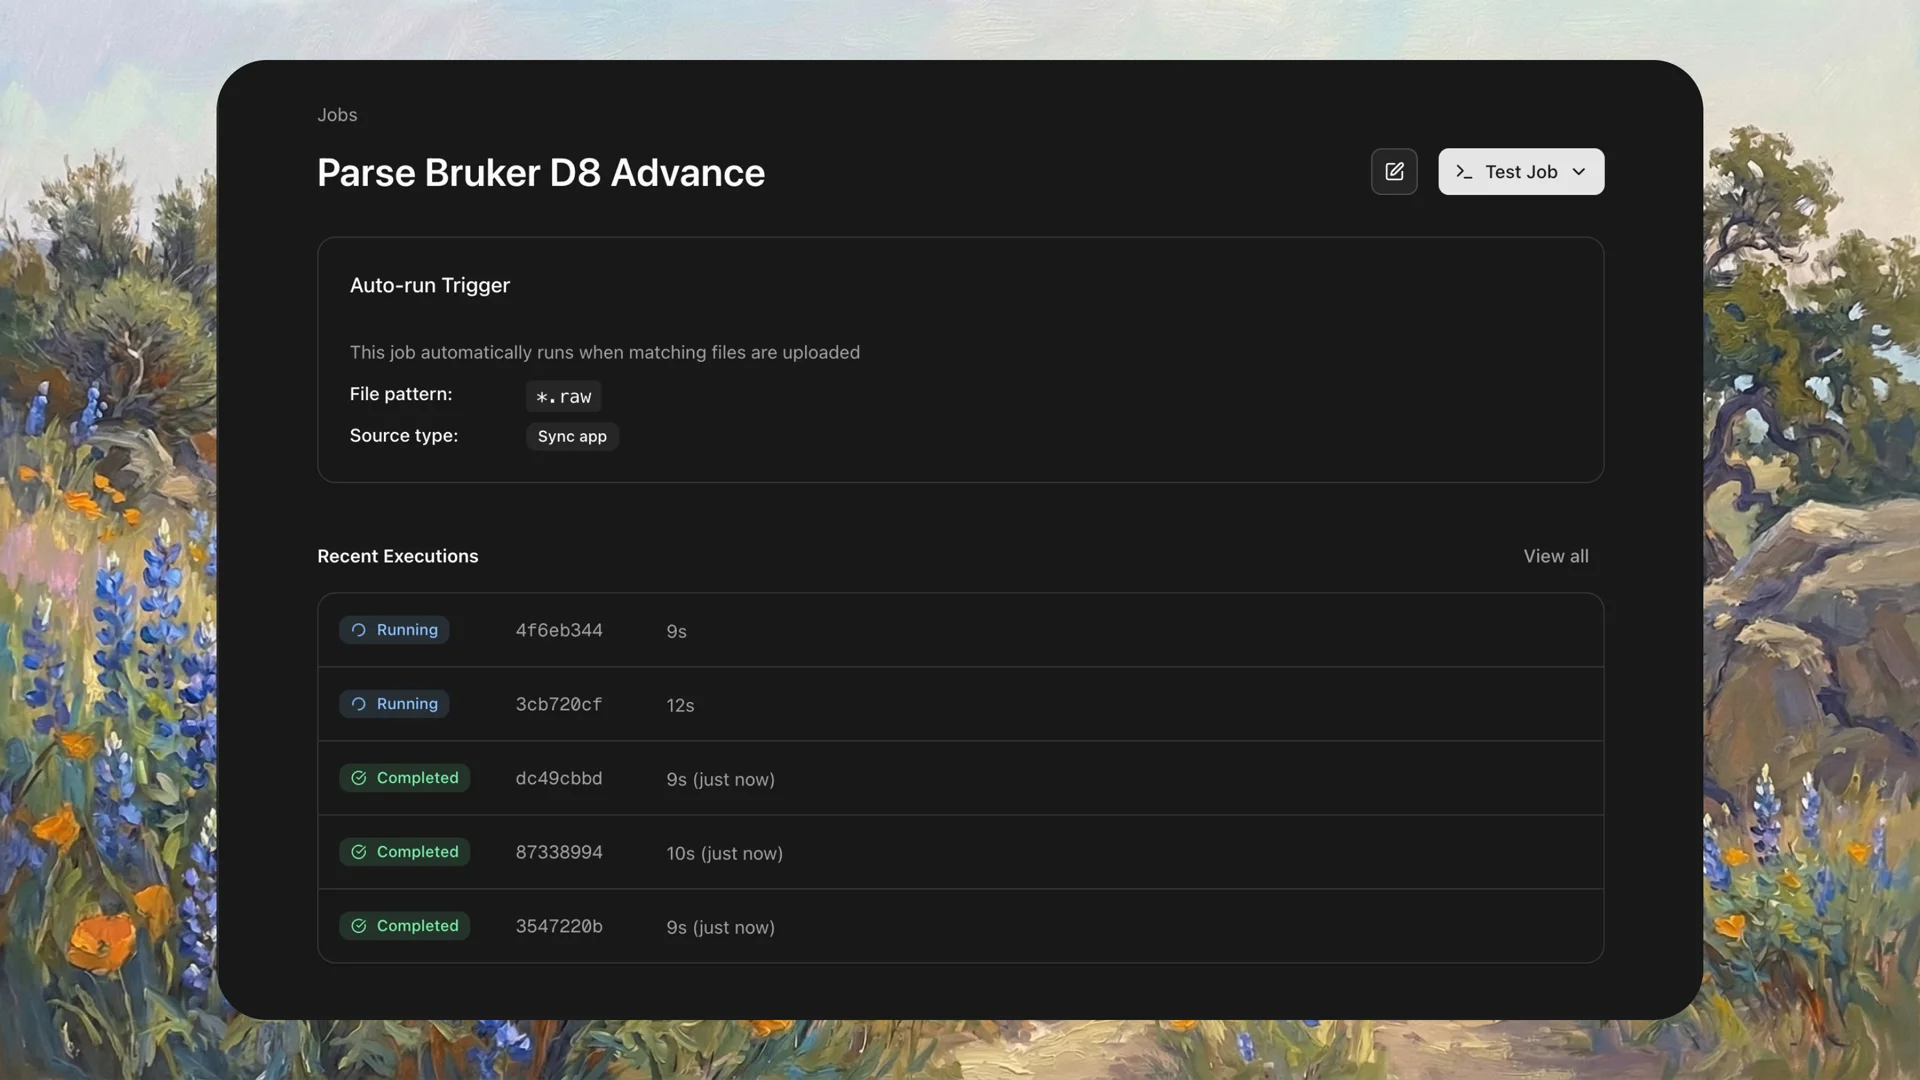Click the Completed badge on execution 3547220b
Image resolution: width=1920 pixels, height=1080 pixels.
[404, 926]
